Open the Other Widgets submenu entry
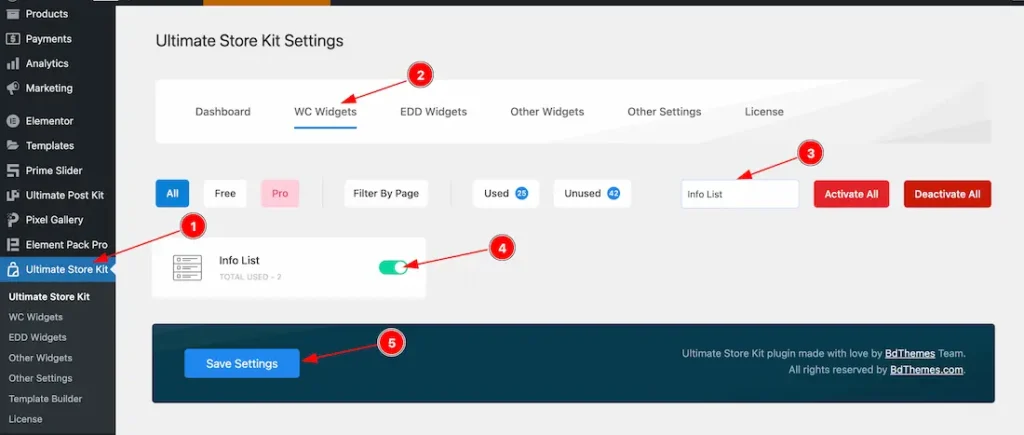 40,357
